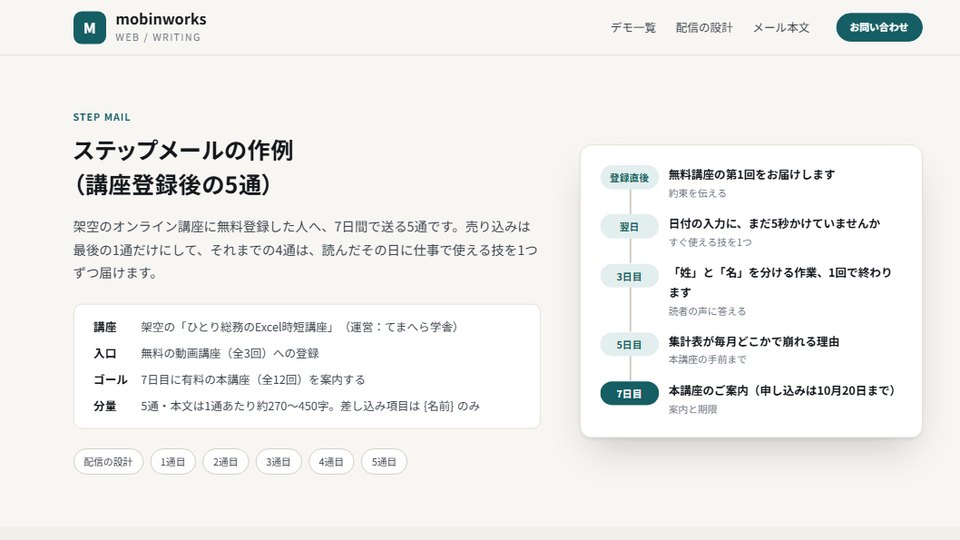Go to 配信の設計 in the header navigation
The width and height of the screenshot is (960, 540).
click(x=704, y=28)
